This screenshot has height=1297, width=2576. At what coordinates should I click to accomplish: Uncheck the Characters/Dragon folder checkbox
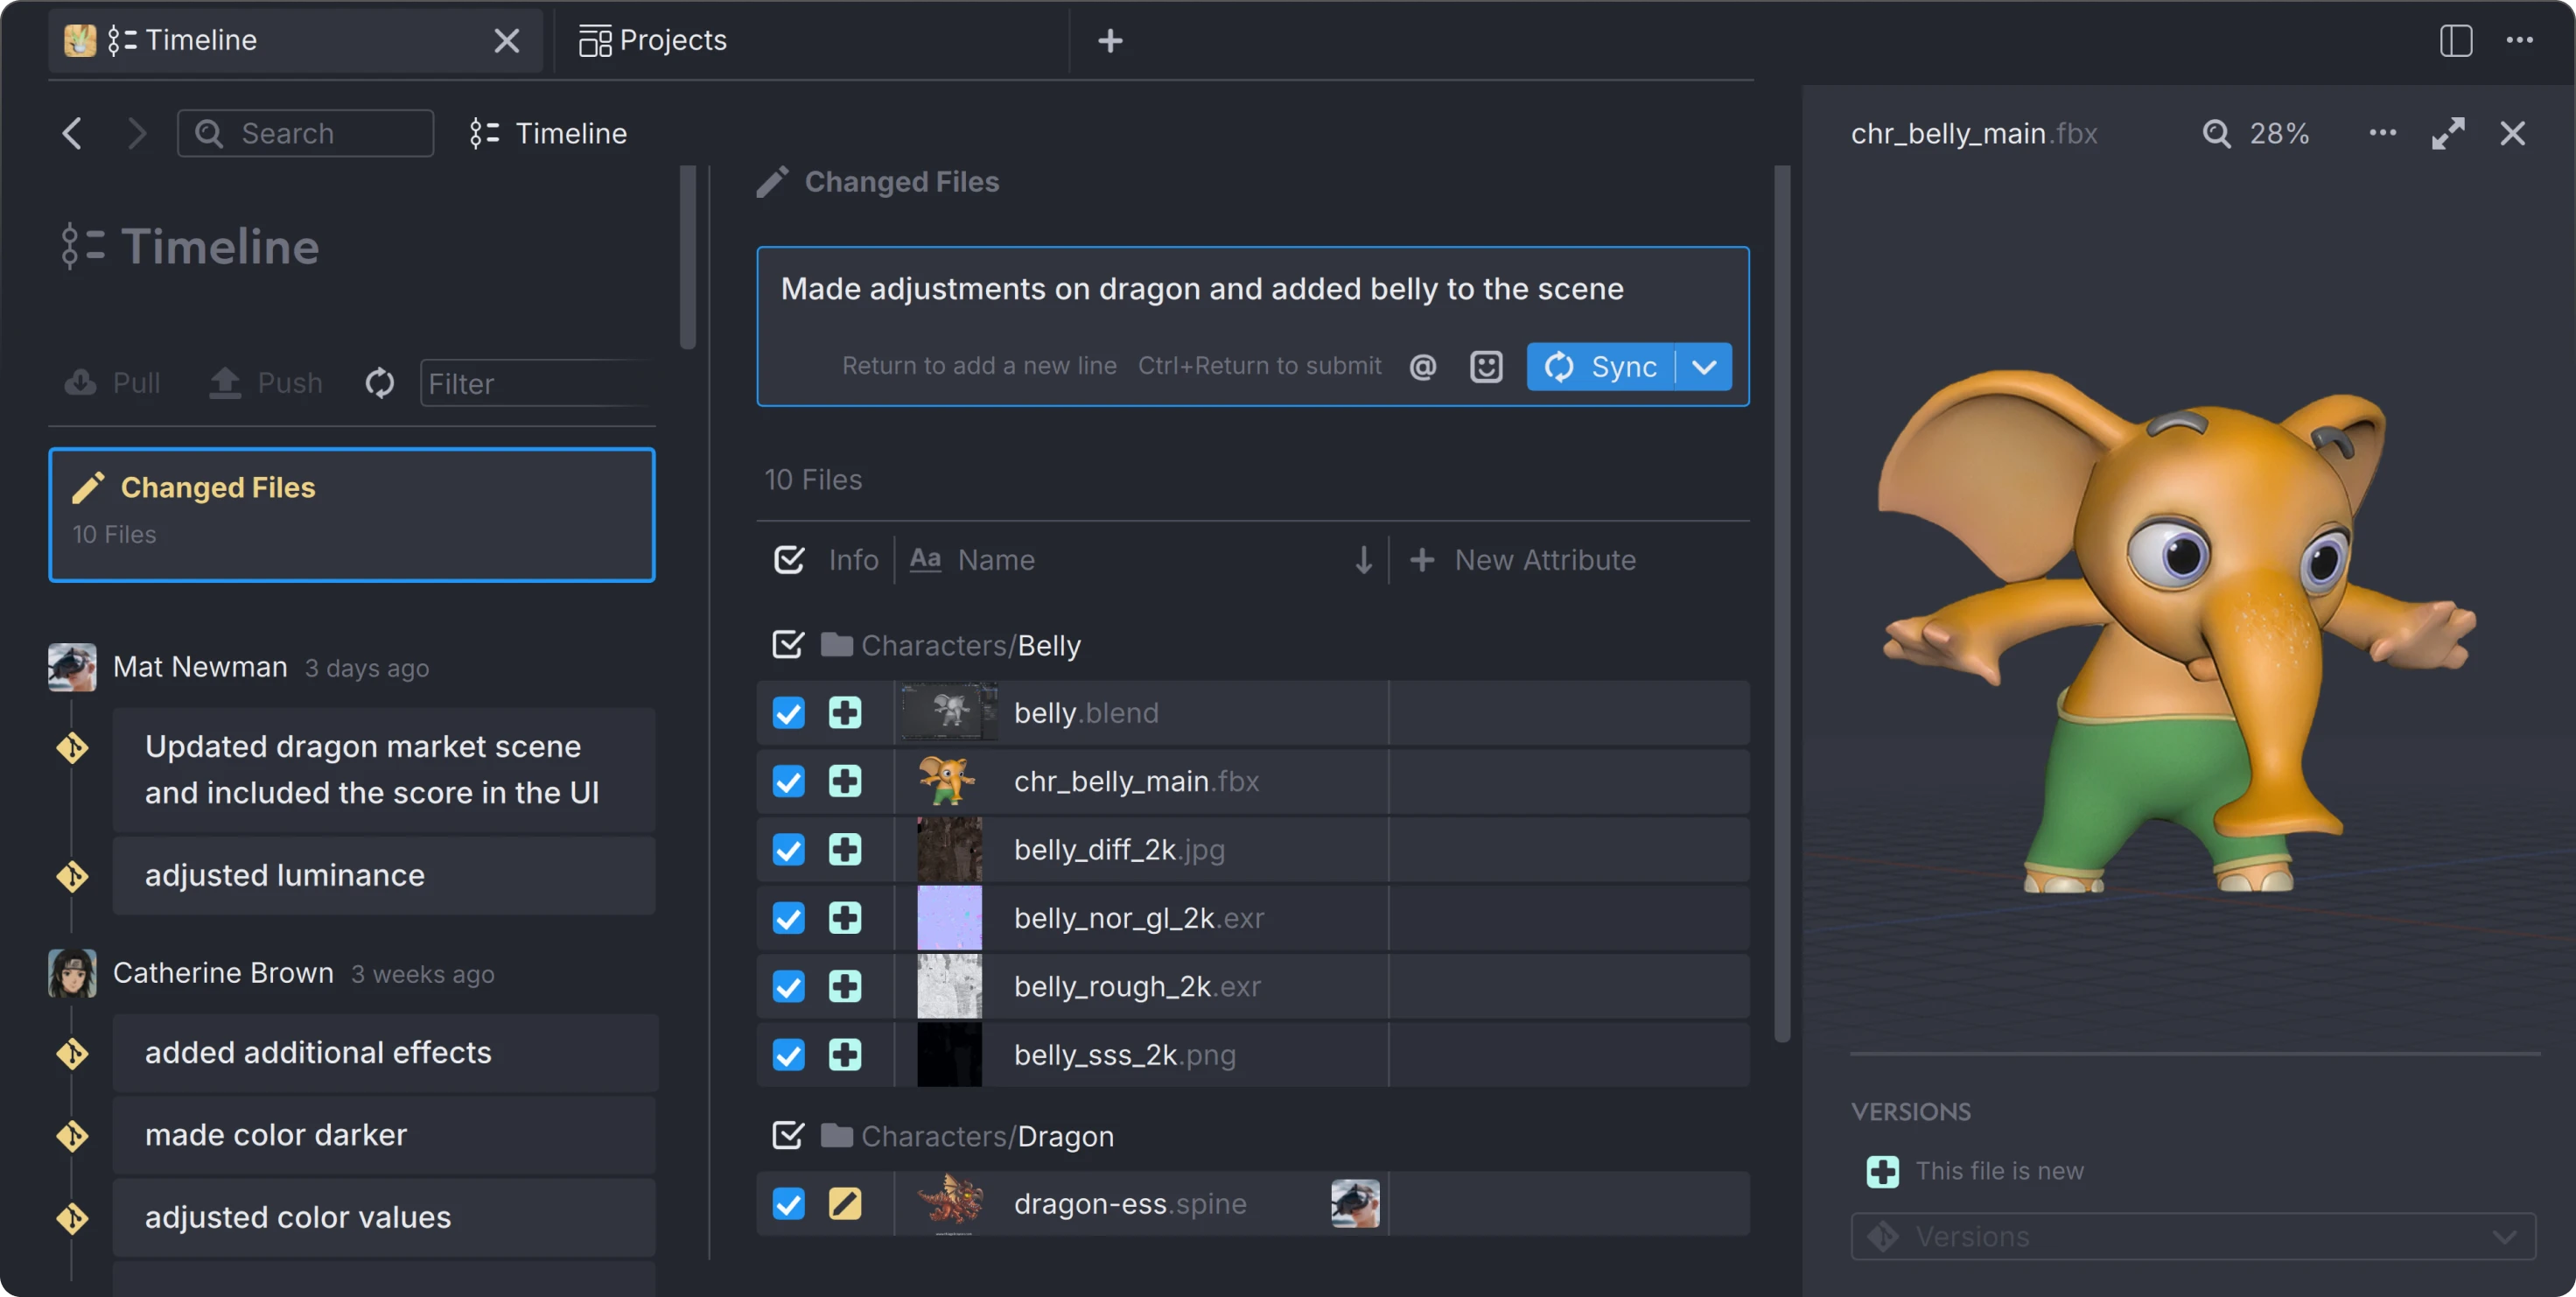tap(789, 1135)
